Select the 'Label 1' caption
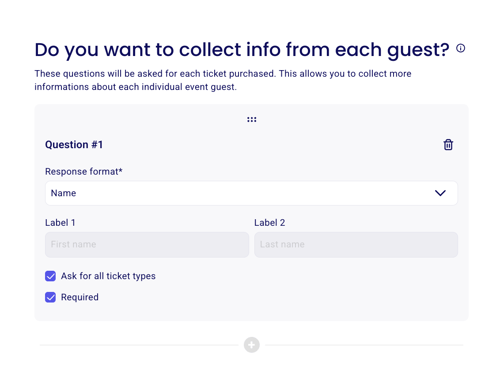Screen dimensions: 500x366 (60, 223)
